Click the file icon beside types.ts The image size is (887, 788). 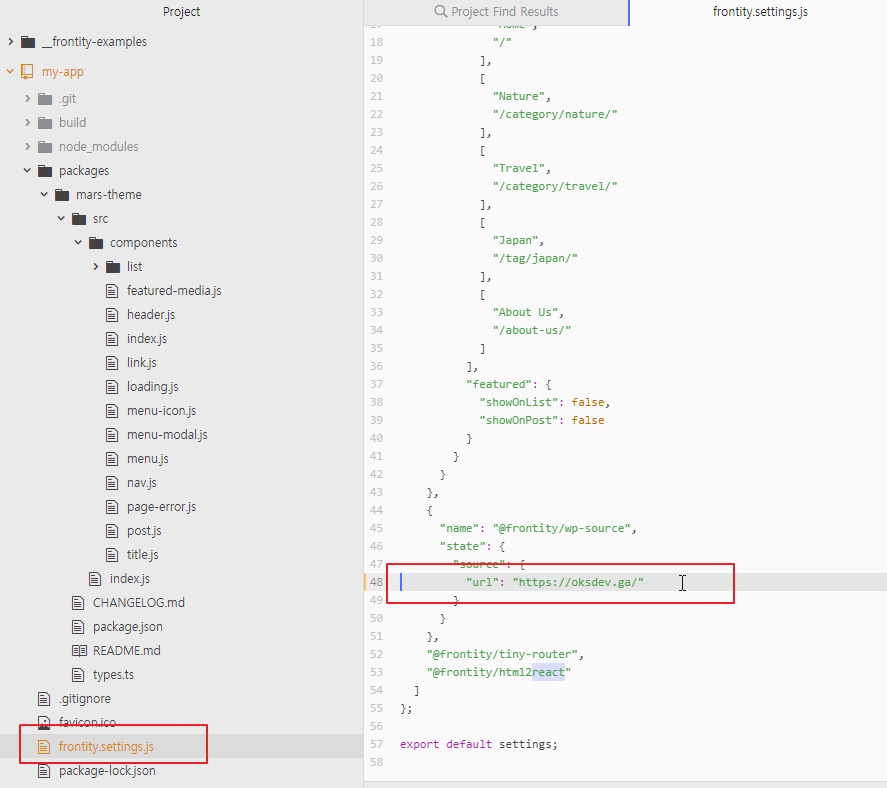(79, 674)
